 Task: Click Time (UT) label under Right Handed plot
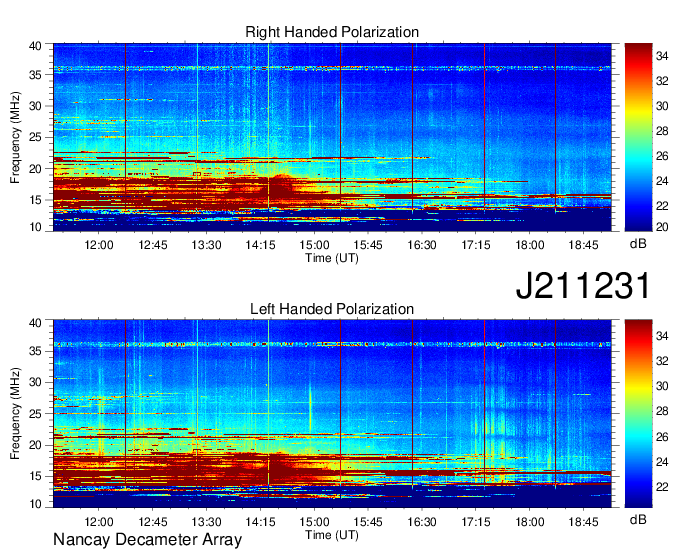point(332,258)
